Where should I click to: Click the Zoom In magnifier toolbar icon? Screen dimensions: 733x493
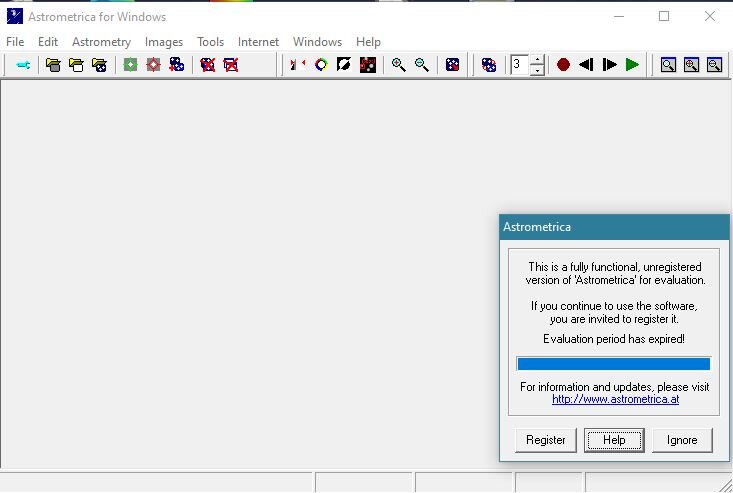pos(398,65)
